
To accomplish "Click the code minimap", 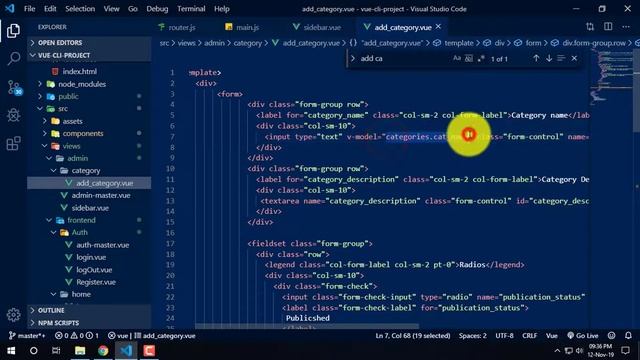I will click(611, 78).
